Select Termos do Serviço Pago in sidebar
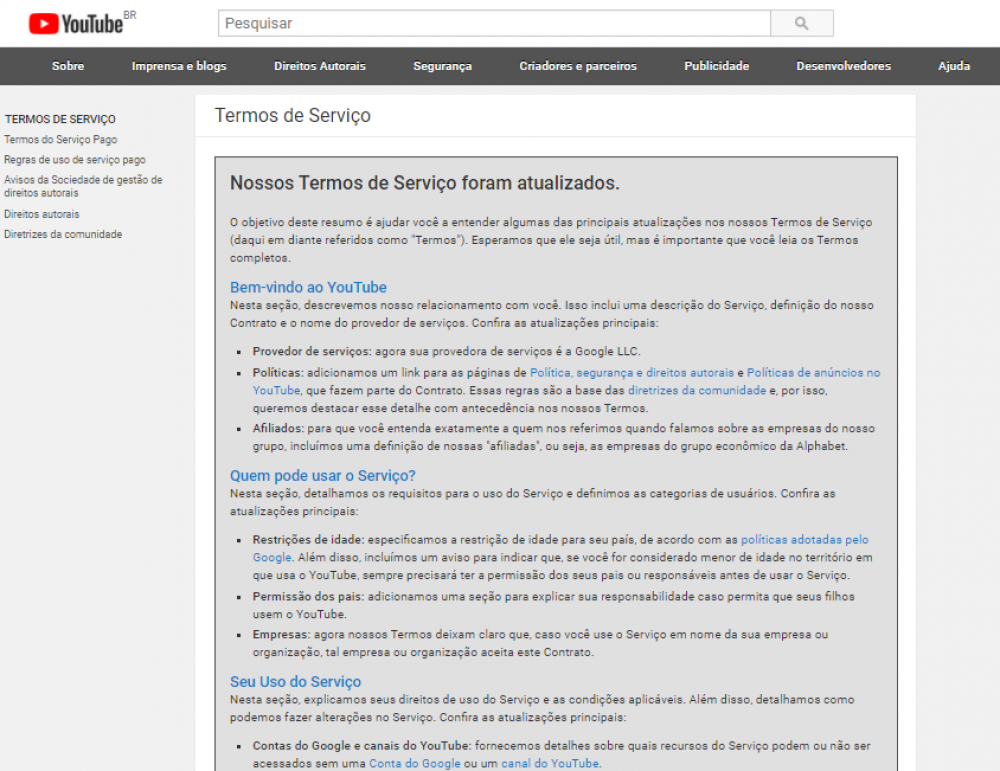The height and width of the screenshot is (771, 1000). (x=63, y=140)
